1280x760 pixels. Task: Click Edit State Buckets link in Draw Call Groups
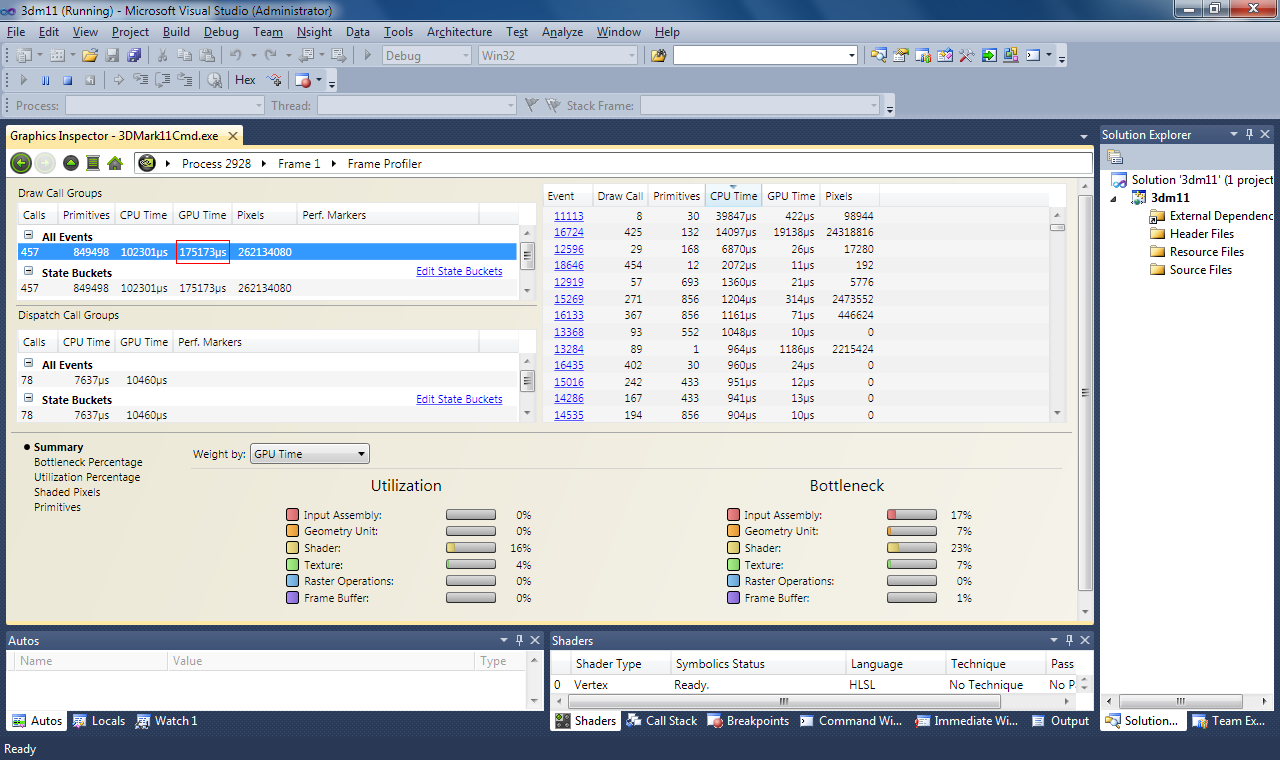pos(459,271)
